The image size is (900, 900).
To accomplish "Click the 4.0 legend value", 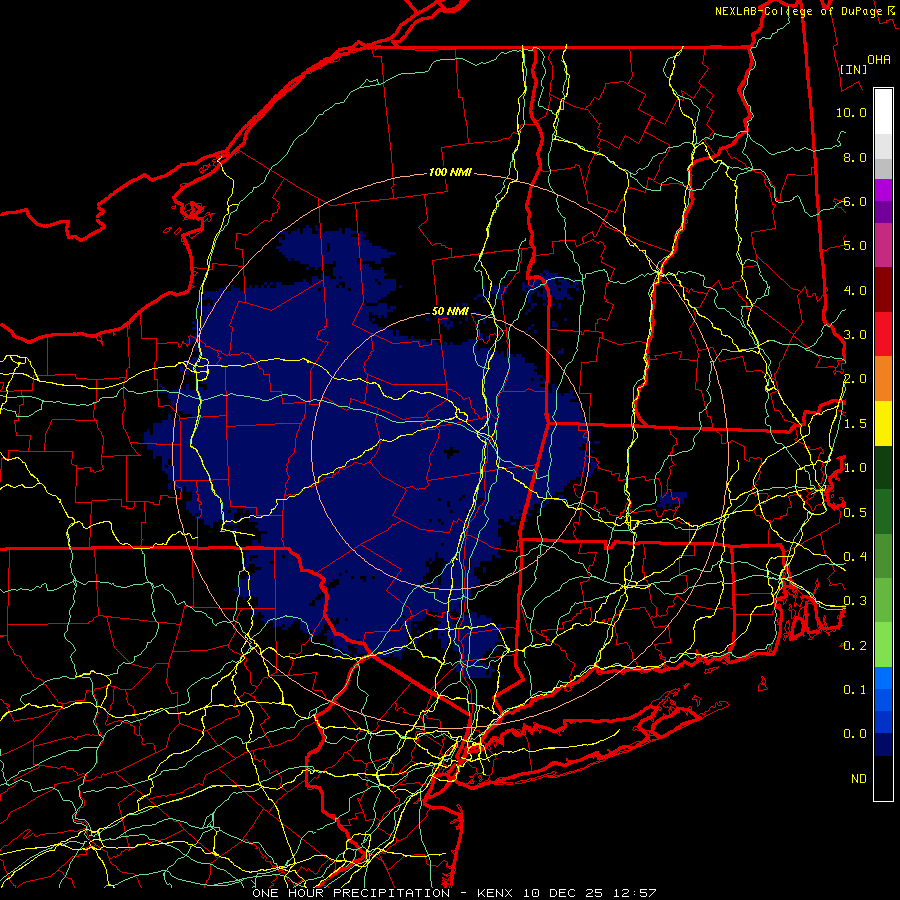I will 855,290.
